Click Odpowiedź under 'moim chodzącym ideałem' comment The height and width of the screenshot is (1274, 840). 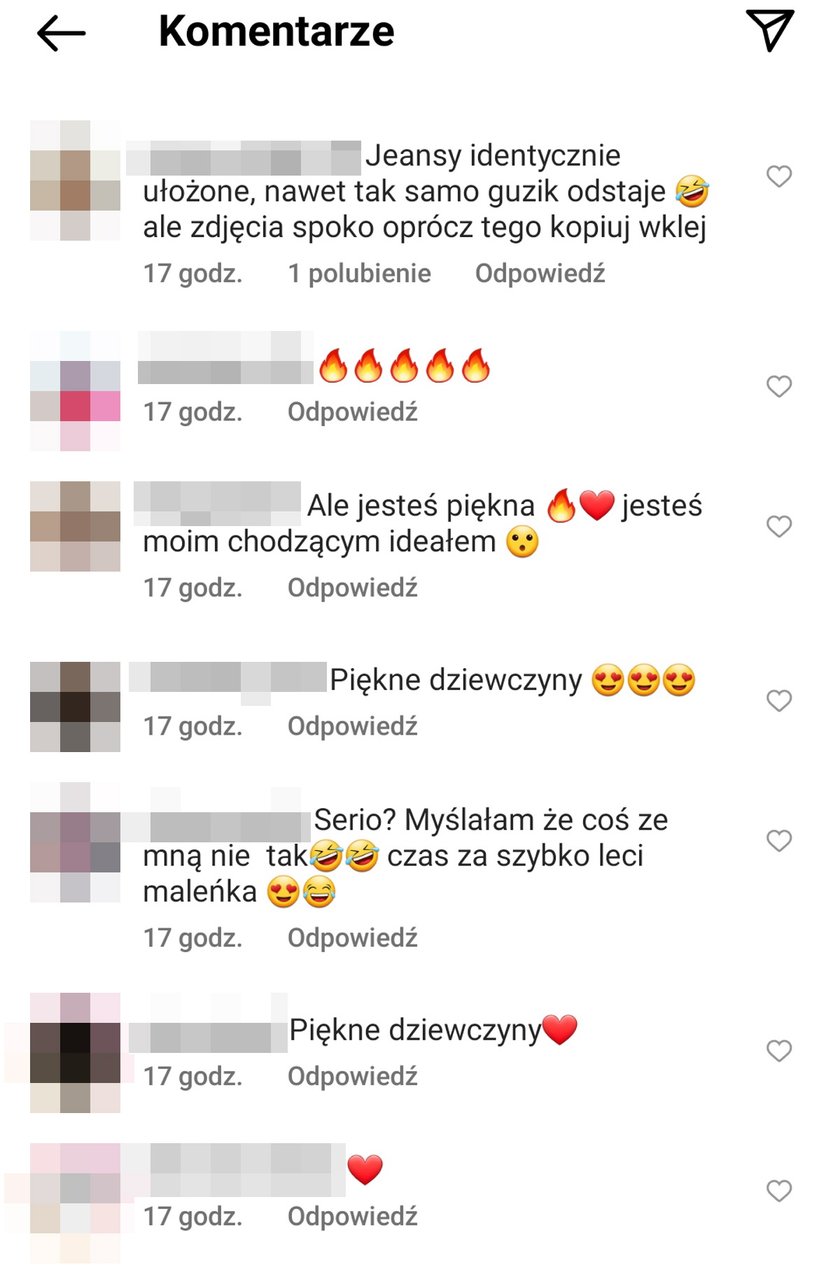point(352,588)
